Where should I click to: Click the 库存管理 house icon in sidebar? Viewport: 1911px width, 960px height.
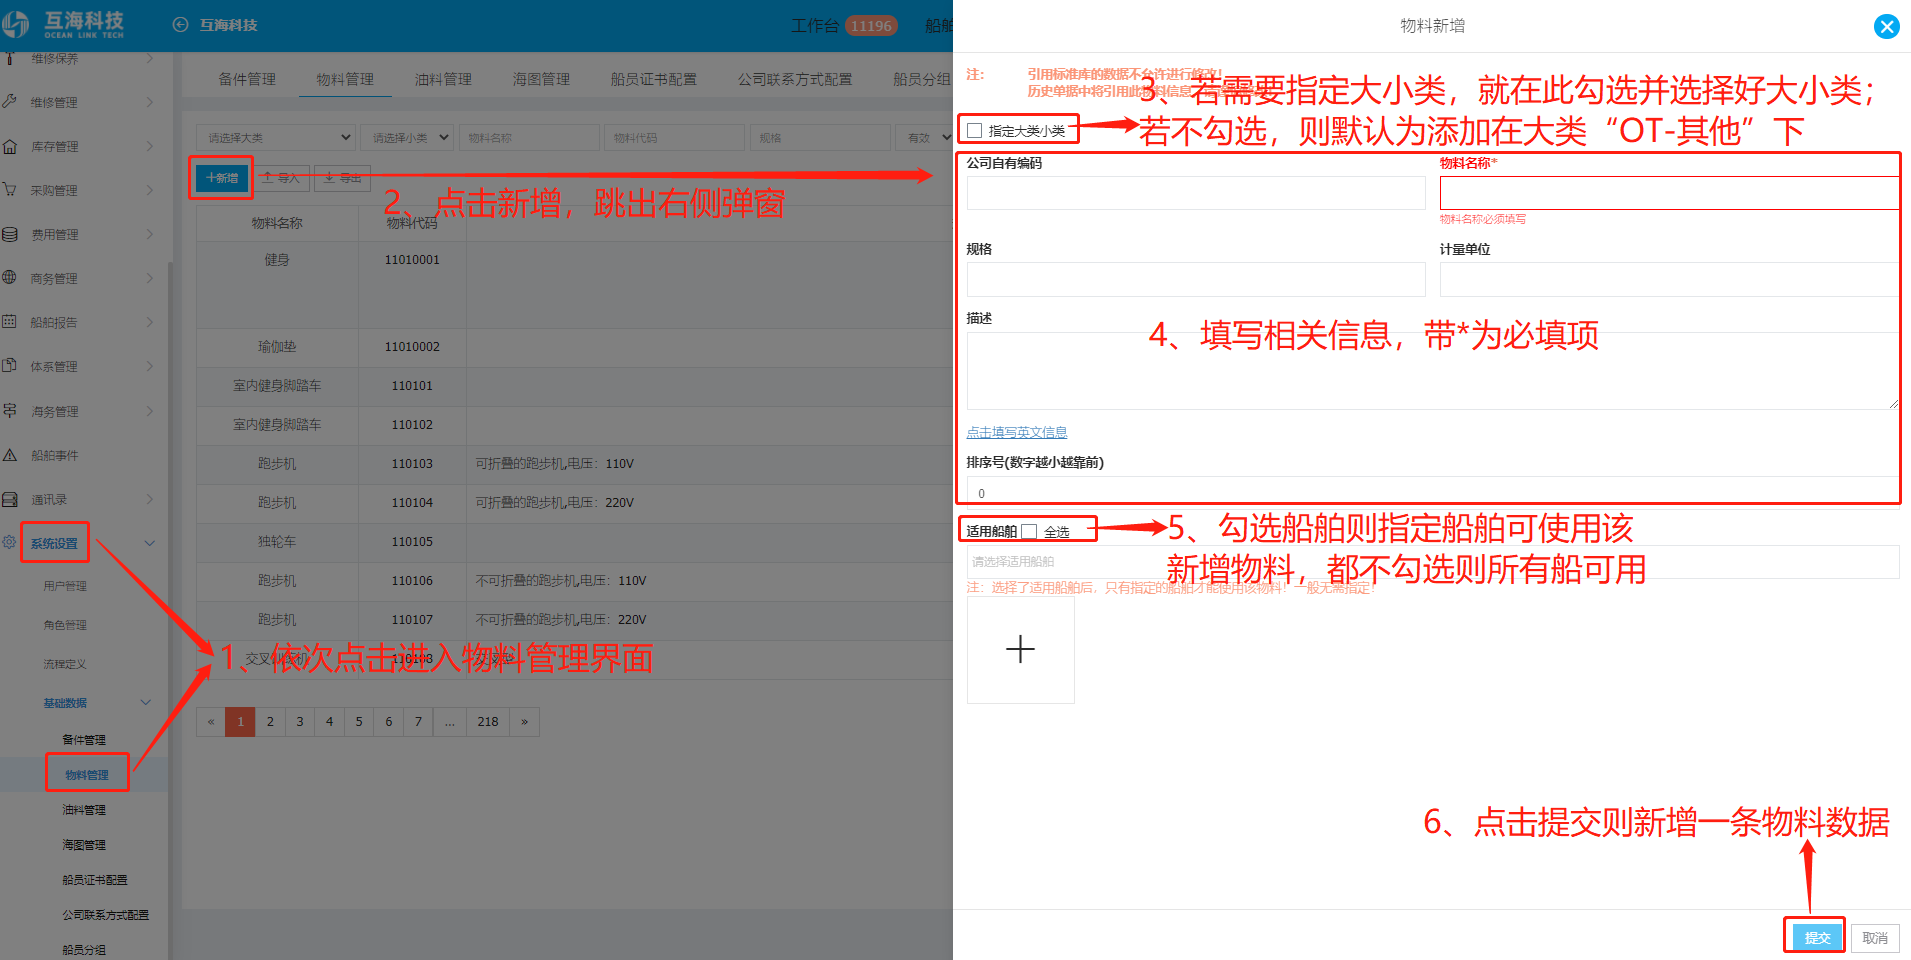point(10,146)
